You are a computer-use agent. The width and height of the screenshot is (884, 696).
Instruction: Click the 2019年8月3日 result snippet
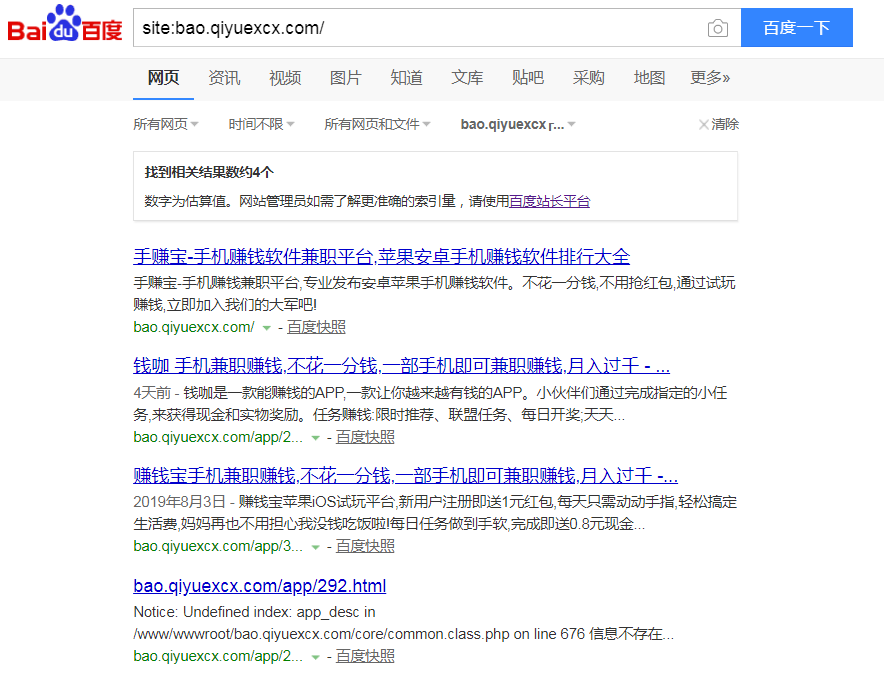[x=435, y=513]
